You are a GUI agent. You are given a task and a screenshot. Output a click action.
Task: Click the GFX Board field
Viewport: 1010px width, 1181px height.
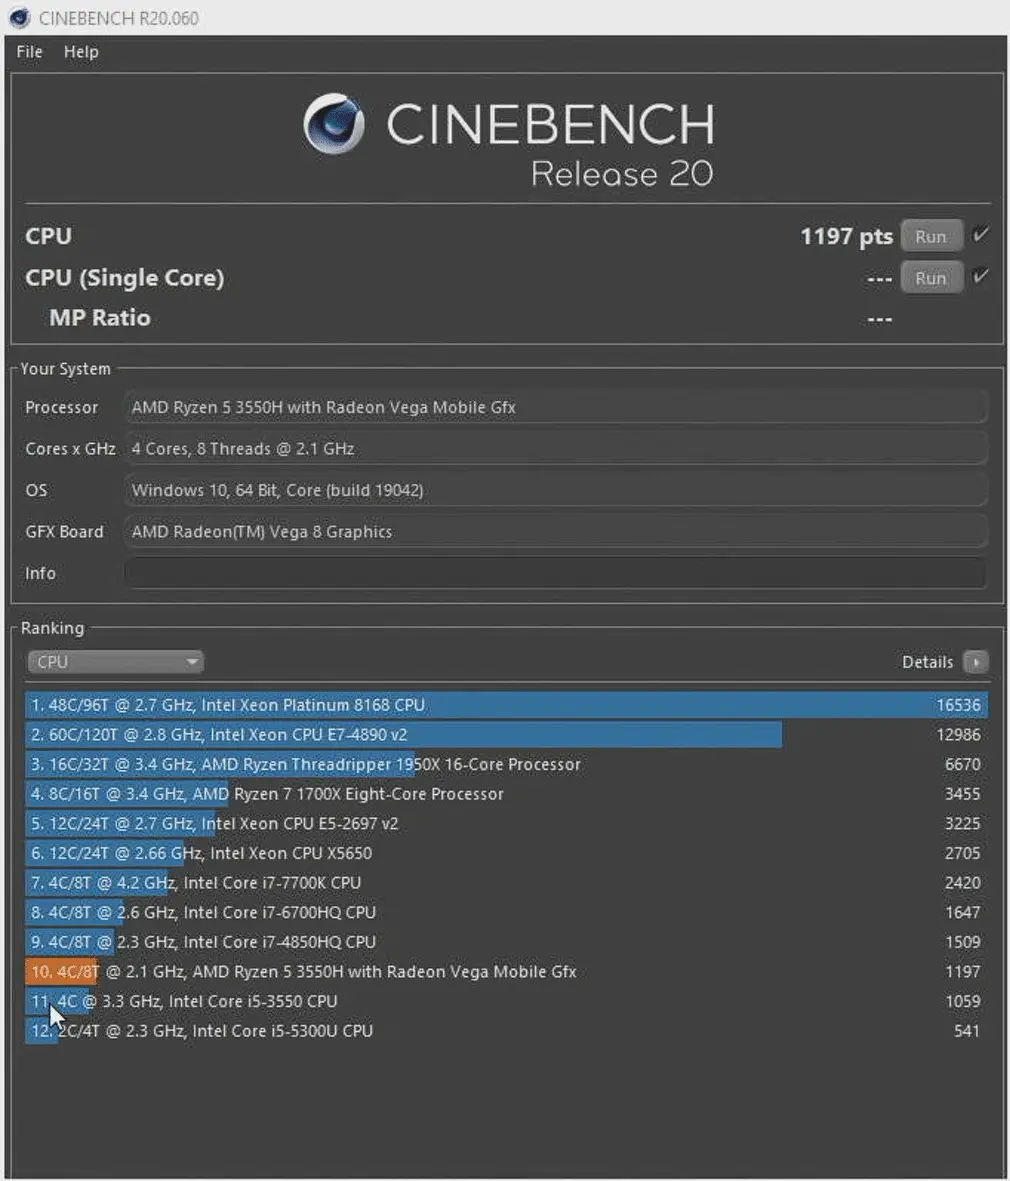[x=556, y=532]
